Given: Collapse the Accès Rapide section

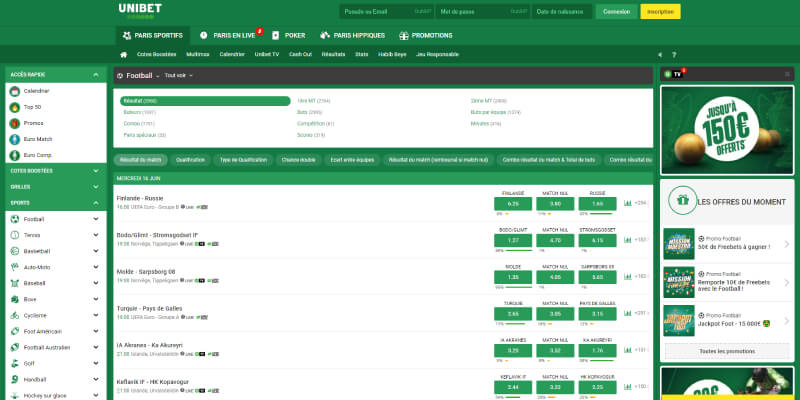Looking at the screenshot, I should pyautogui.click(x=96, y=74).
